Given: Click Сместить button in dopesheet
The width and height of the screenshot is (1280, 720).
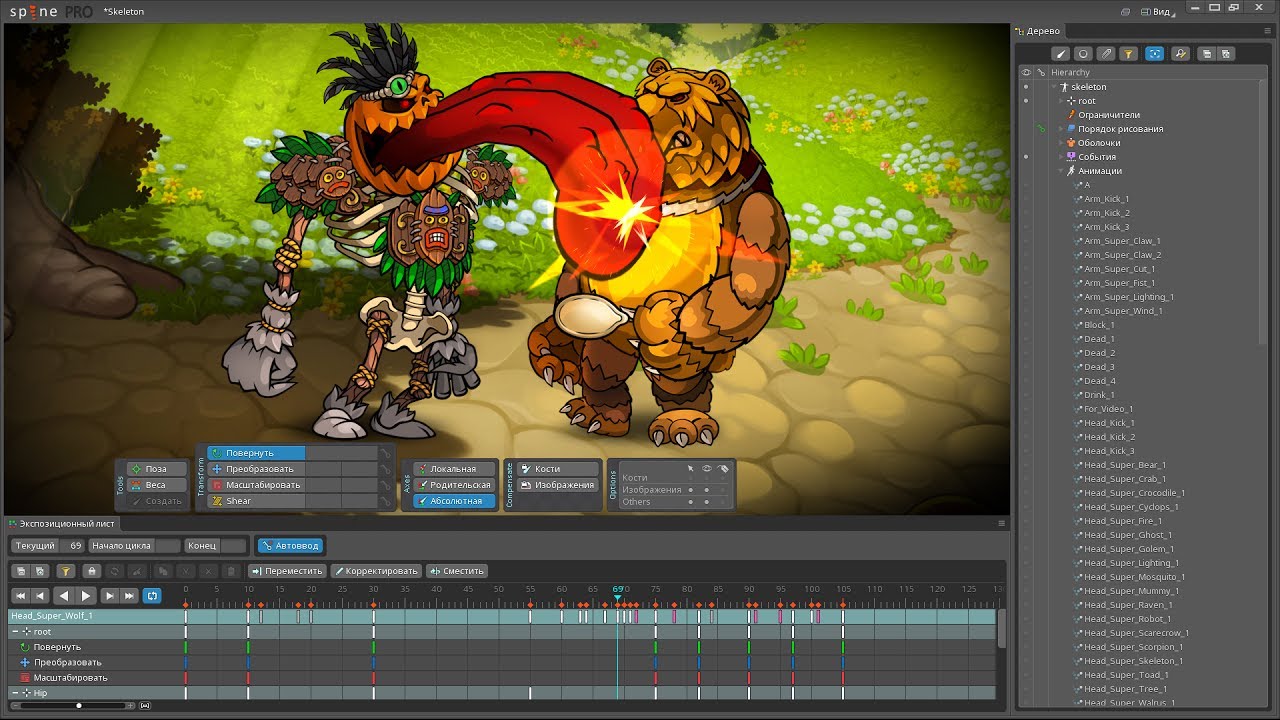Looking at the screenshot, I should pos(456,571).
